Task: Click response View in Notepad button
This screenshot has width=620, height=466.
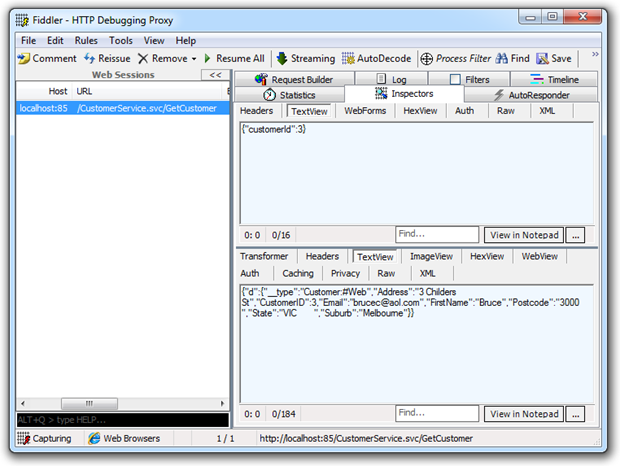Action: [524, 414]
